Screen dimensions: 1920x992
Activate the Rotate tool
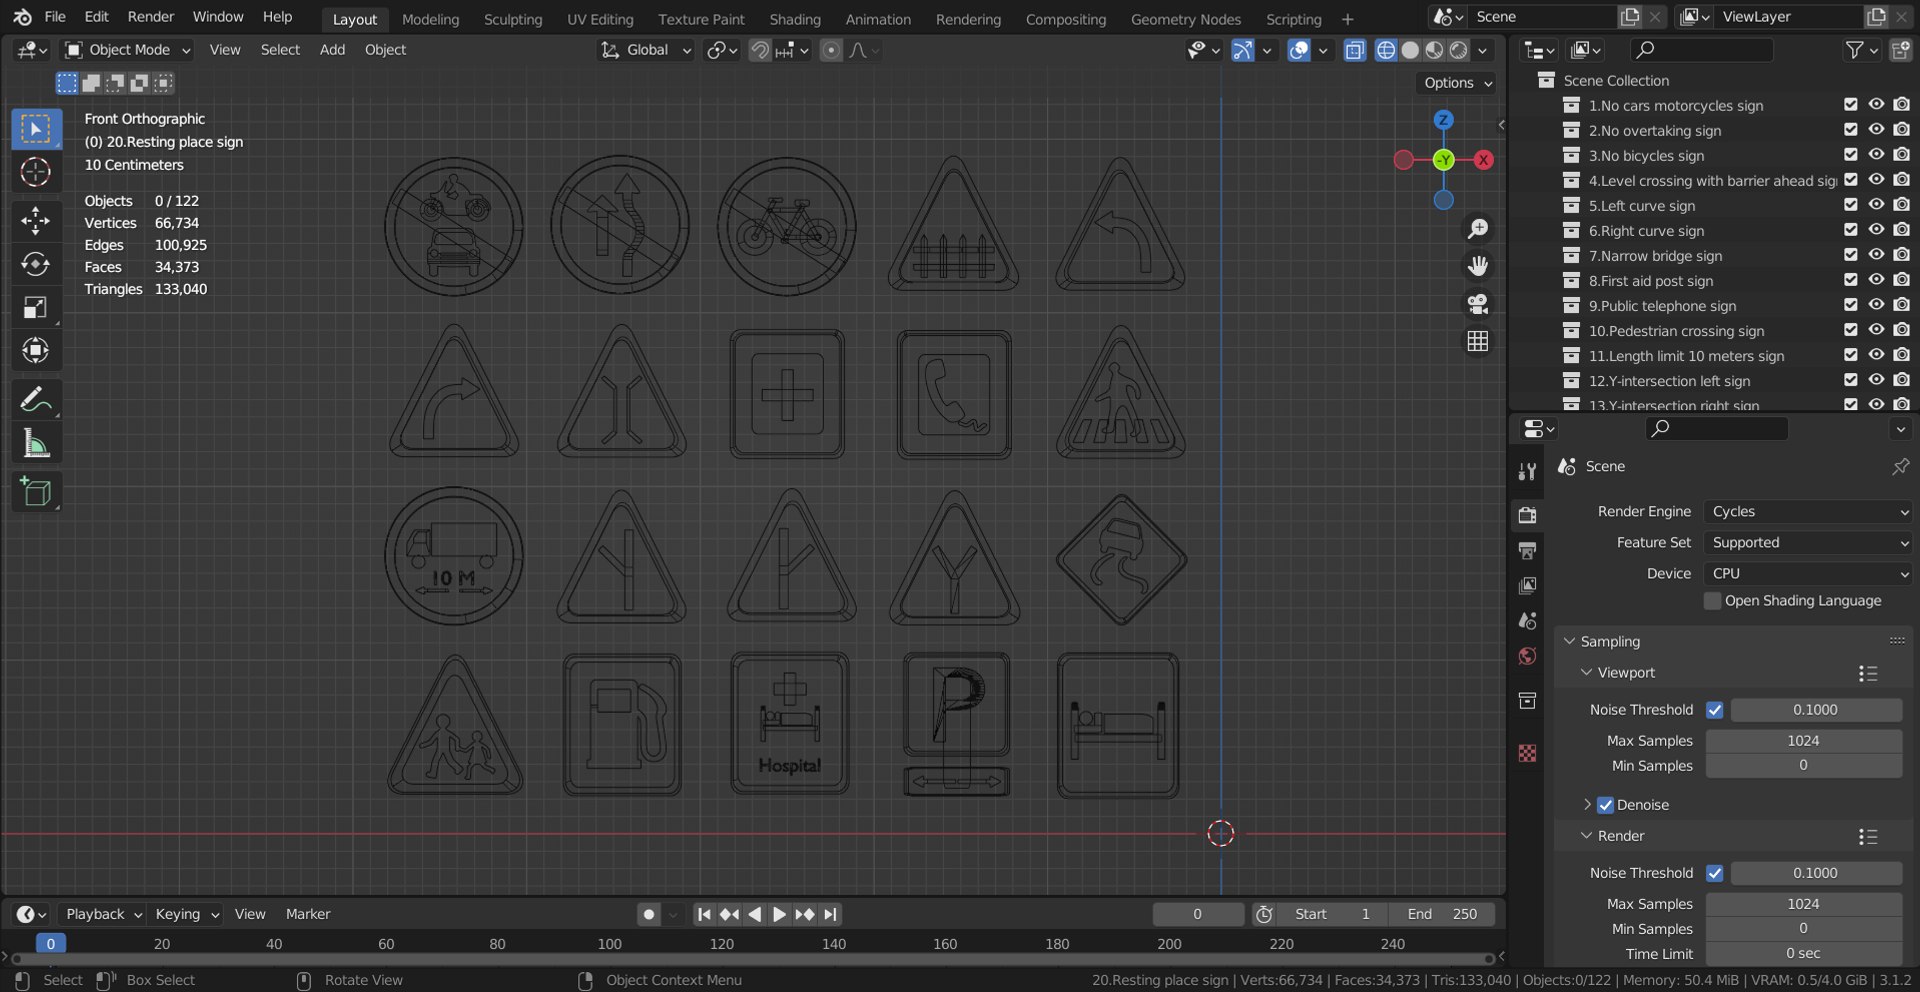(36, 264)
